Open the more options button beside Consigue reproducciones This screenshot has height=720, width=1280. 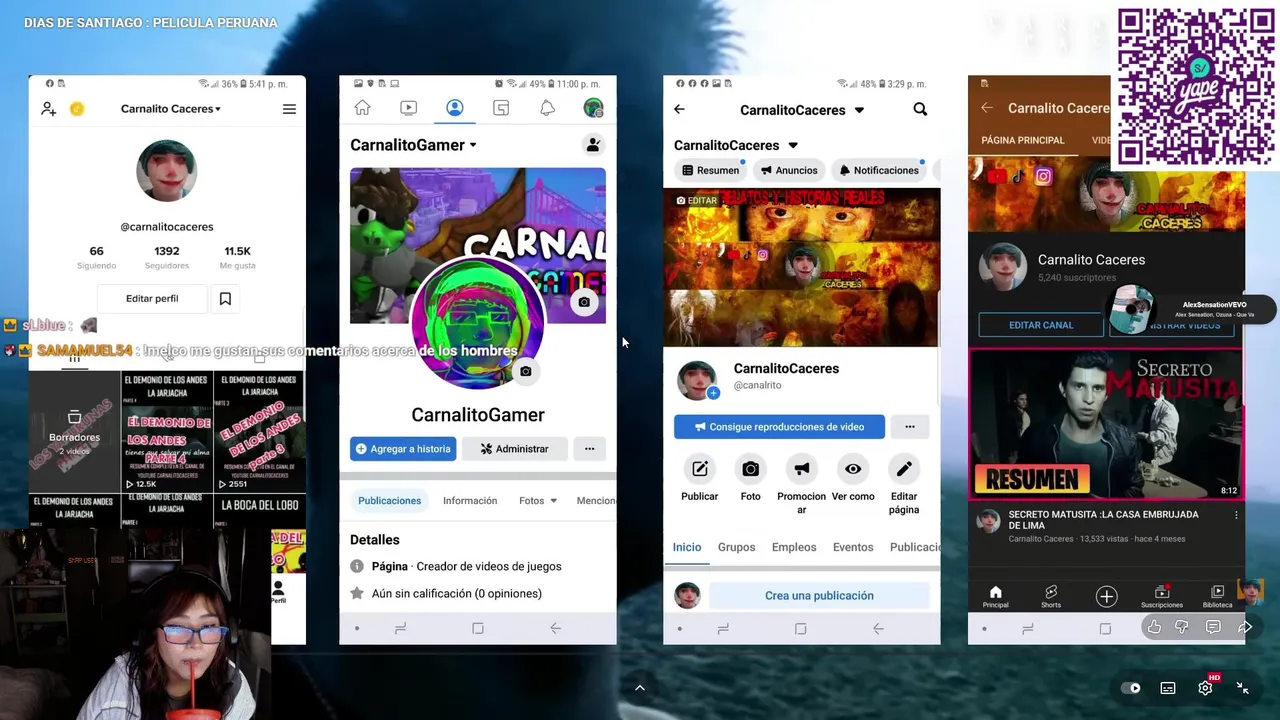(910, 427)
